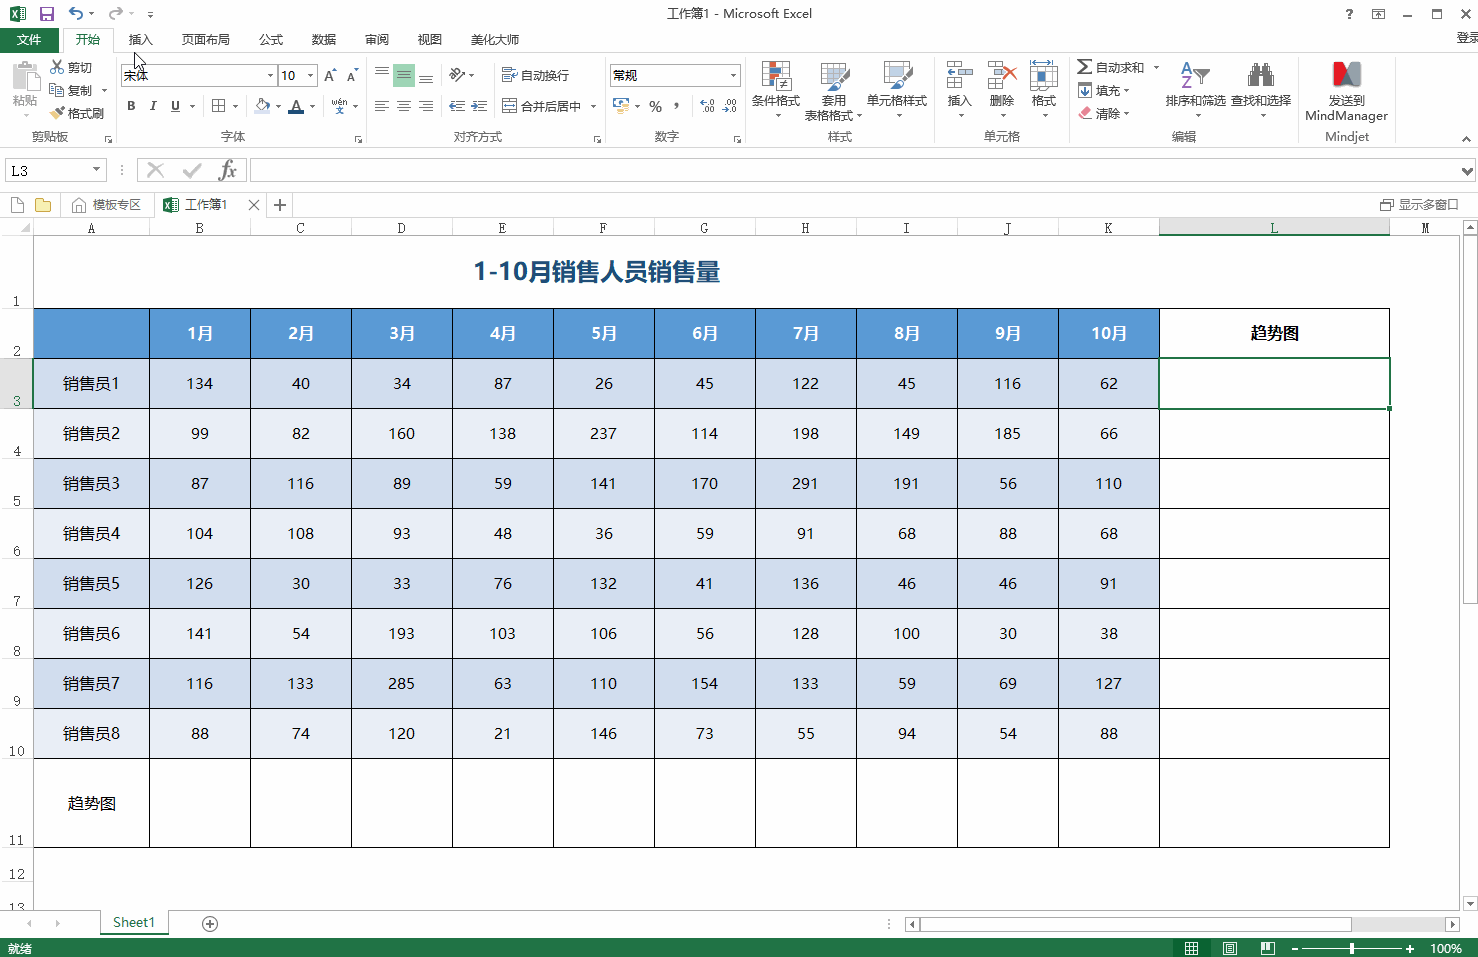
Task: Click the AutoSum (自动求和) button
Action: click(1111, 67)
